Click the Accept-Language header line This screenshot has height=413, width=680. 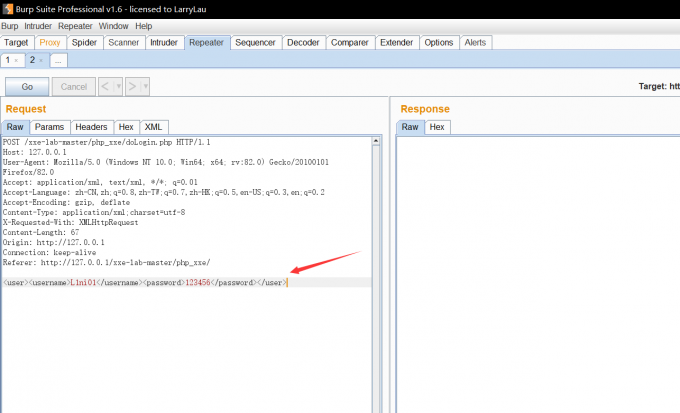coord(163,192)
